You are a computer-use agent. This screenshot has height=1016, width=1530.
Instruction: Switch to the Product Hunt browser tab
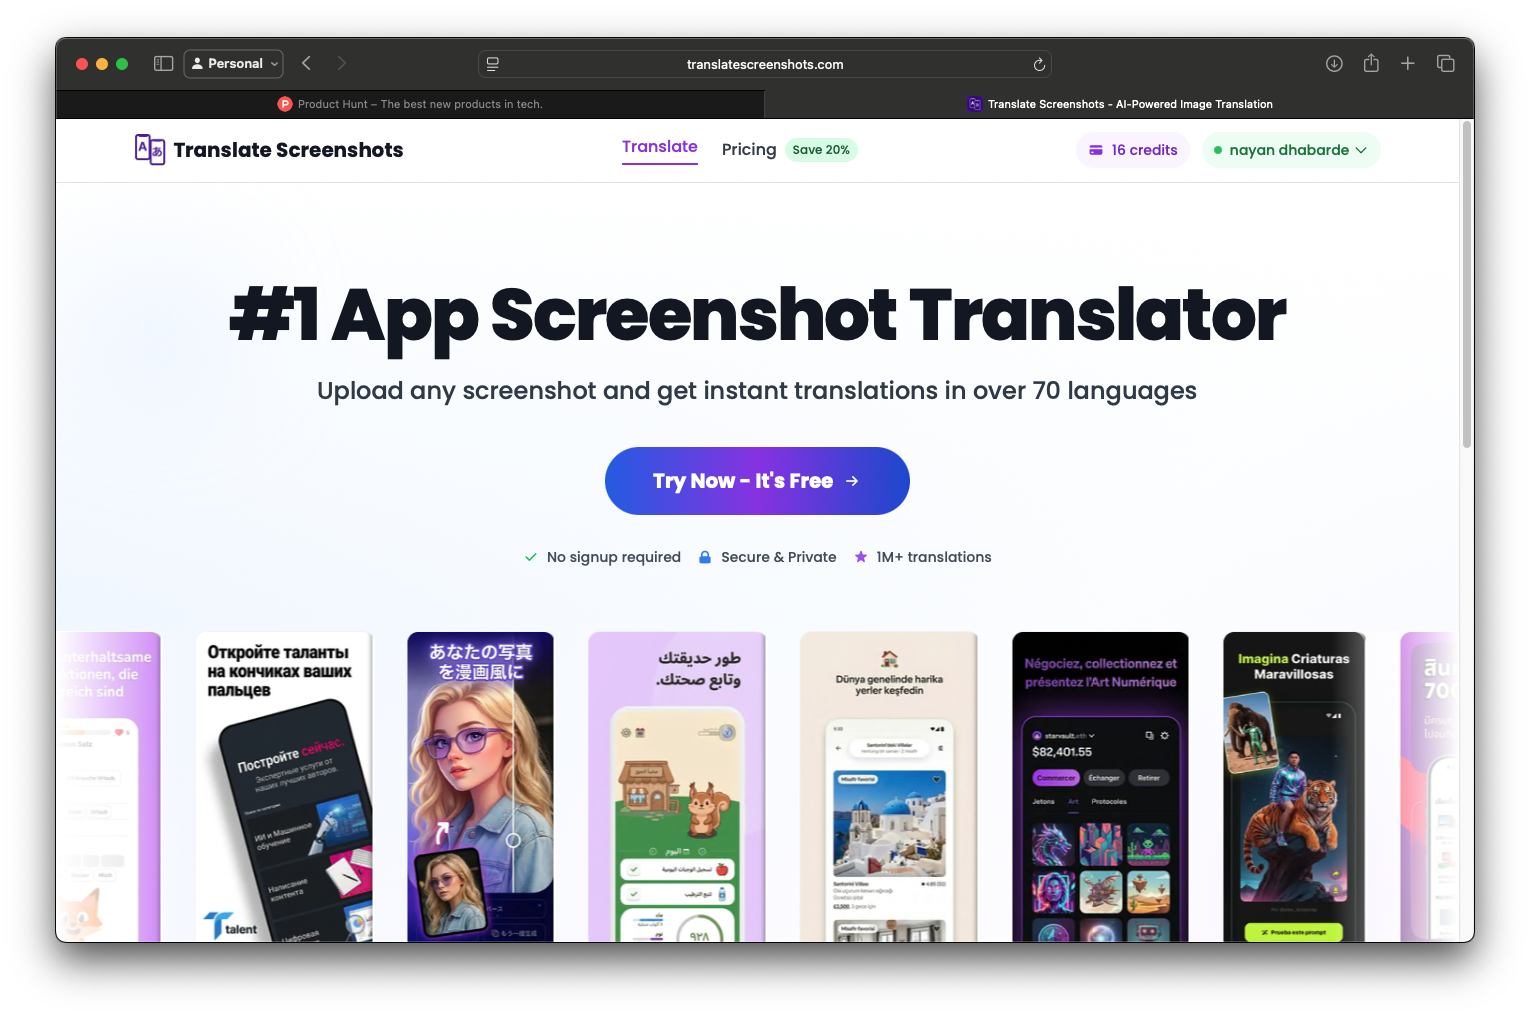[410, 104]
